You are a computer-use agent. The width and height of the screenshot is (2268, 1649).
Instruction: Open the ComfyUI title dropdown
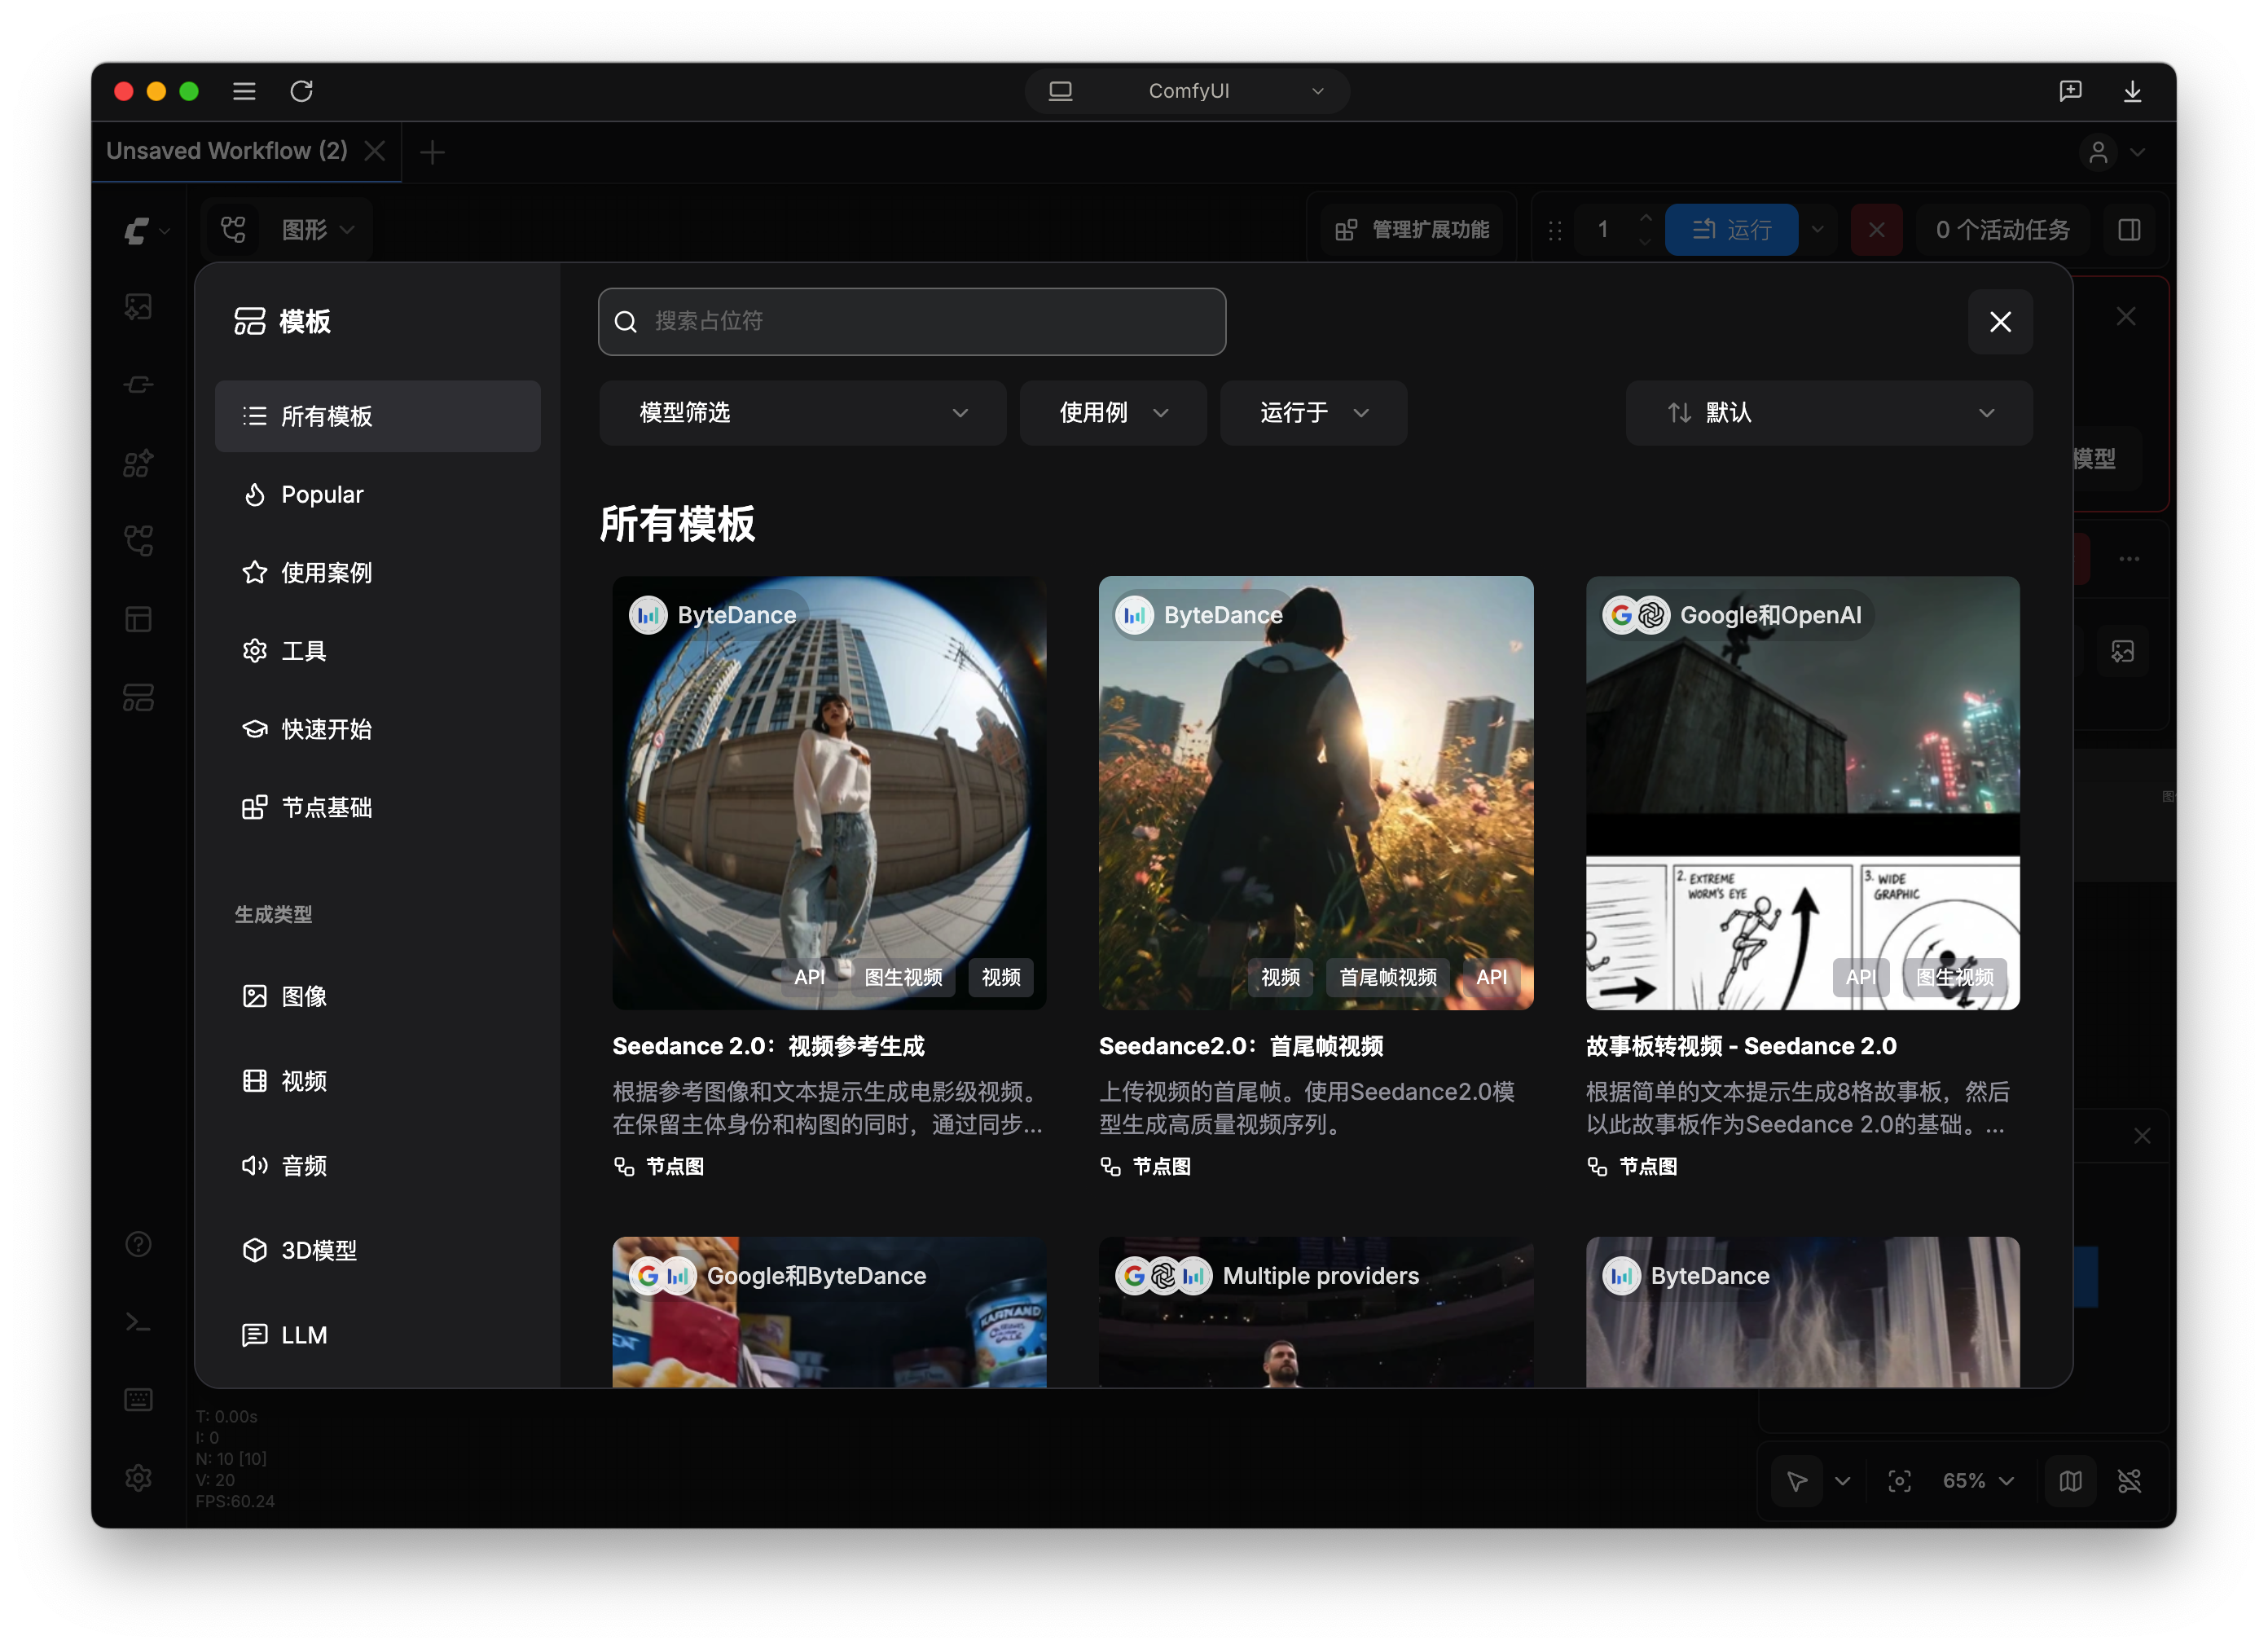pos(1187,91)
